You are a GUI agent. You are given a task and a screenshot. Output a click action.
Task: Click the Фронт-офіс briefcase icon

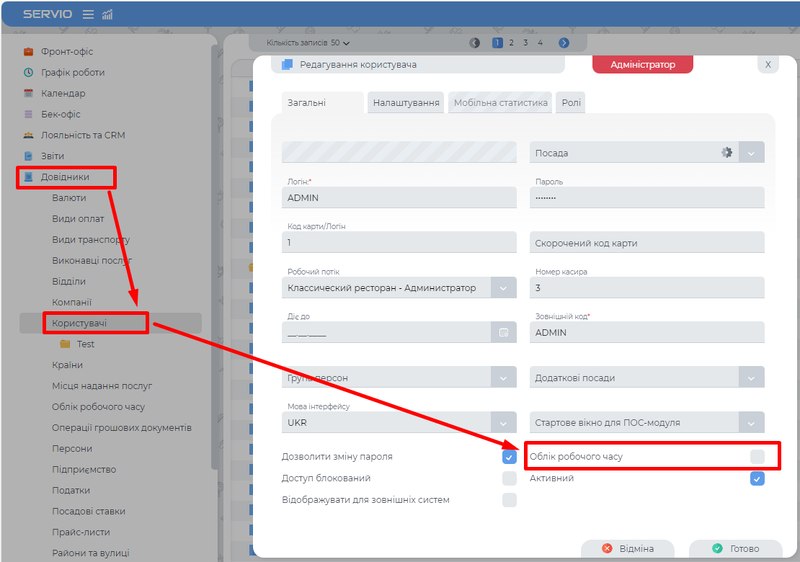28,51
